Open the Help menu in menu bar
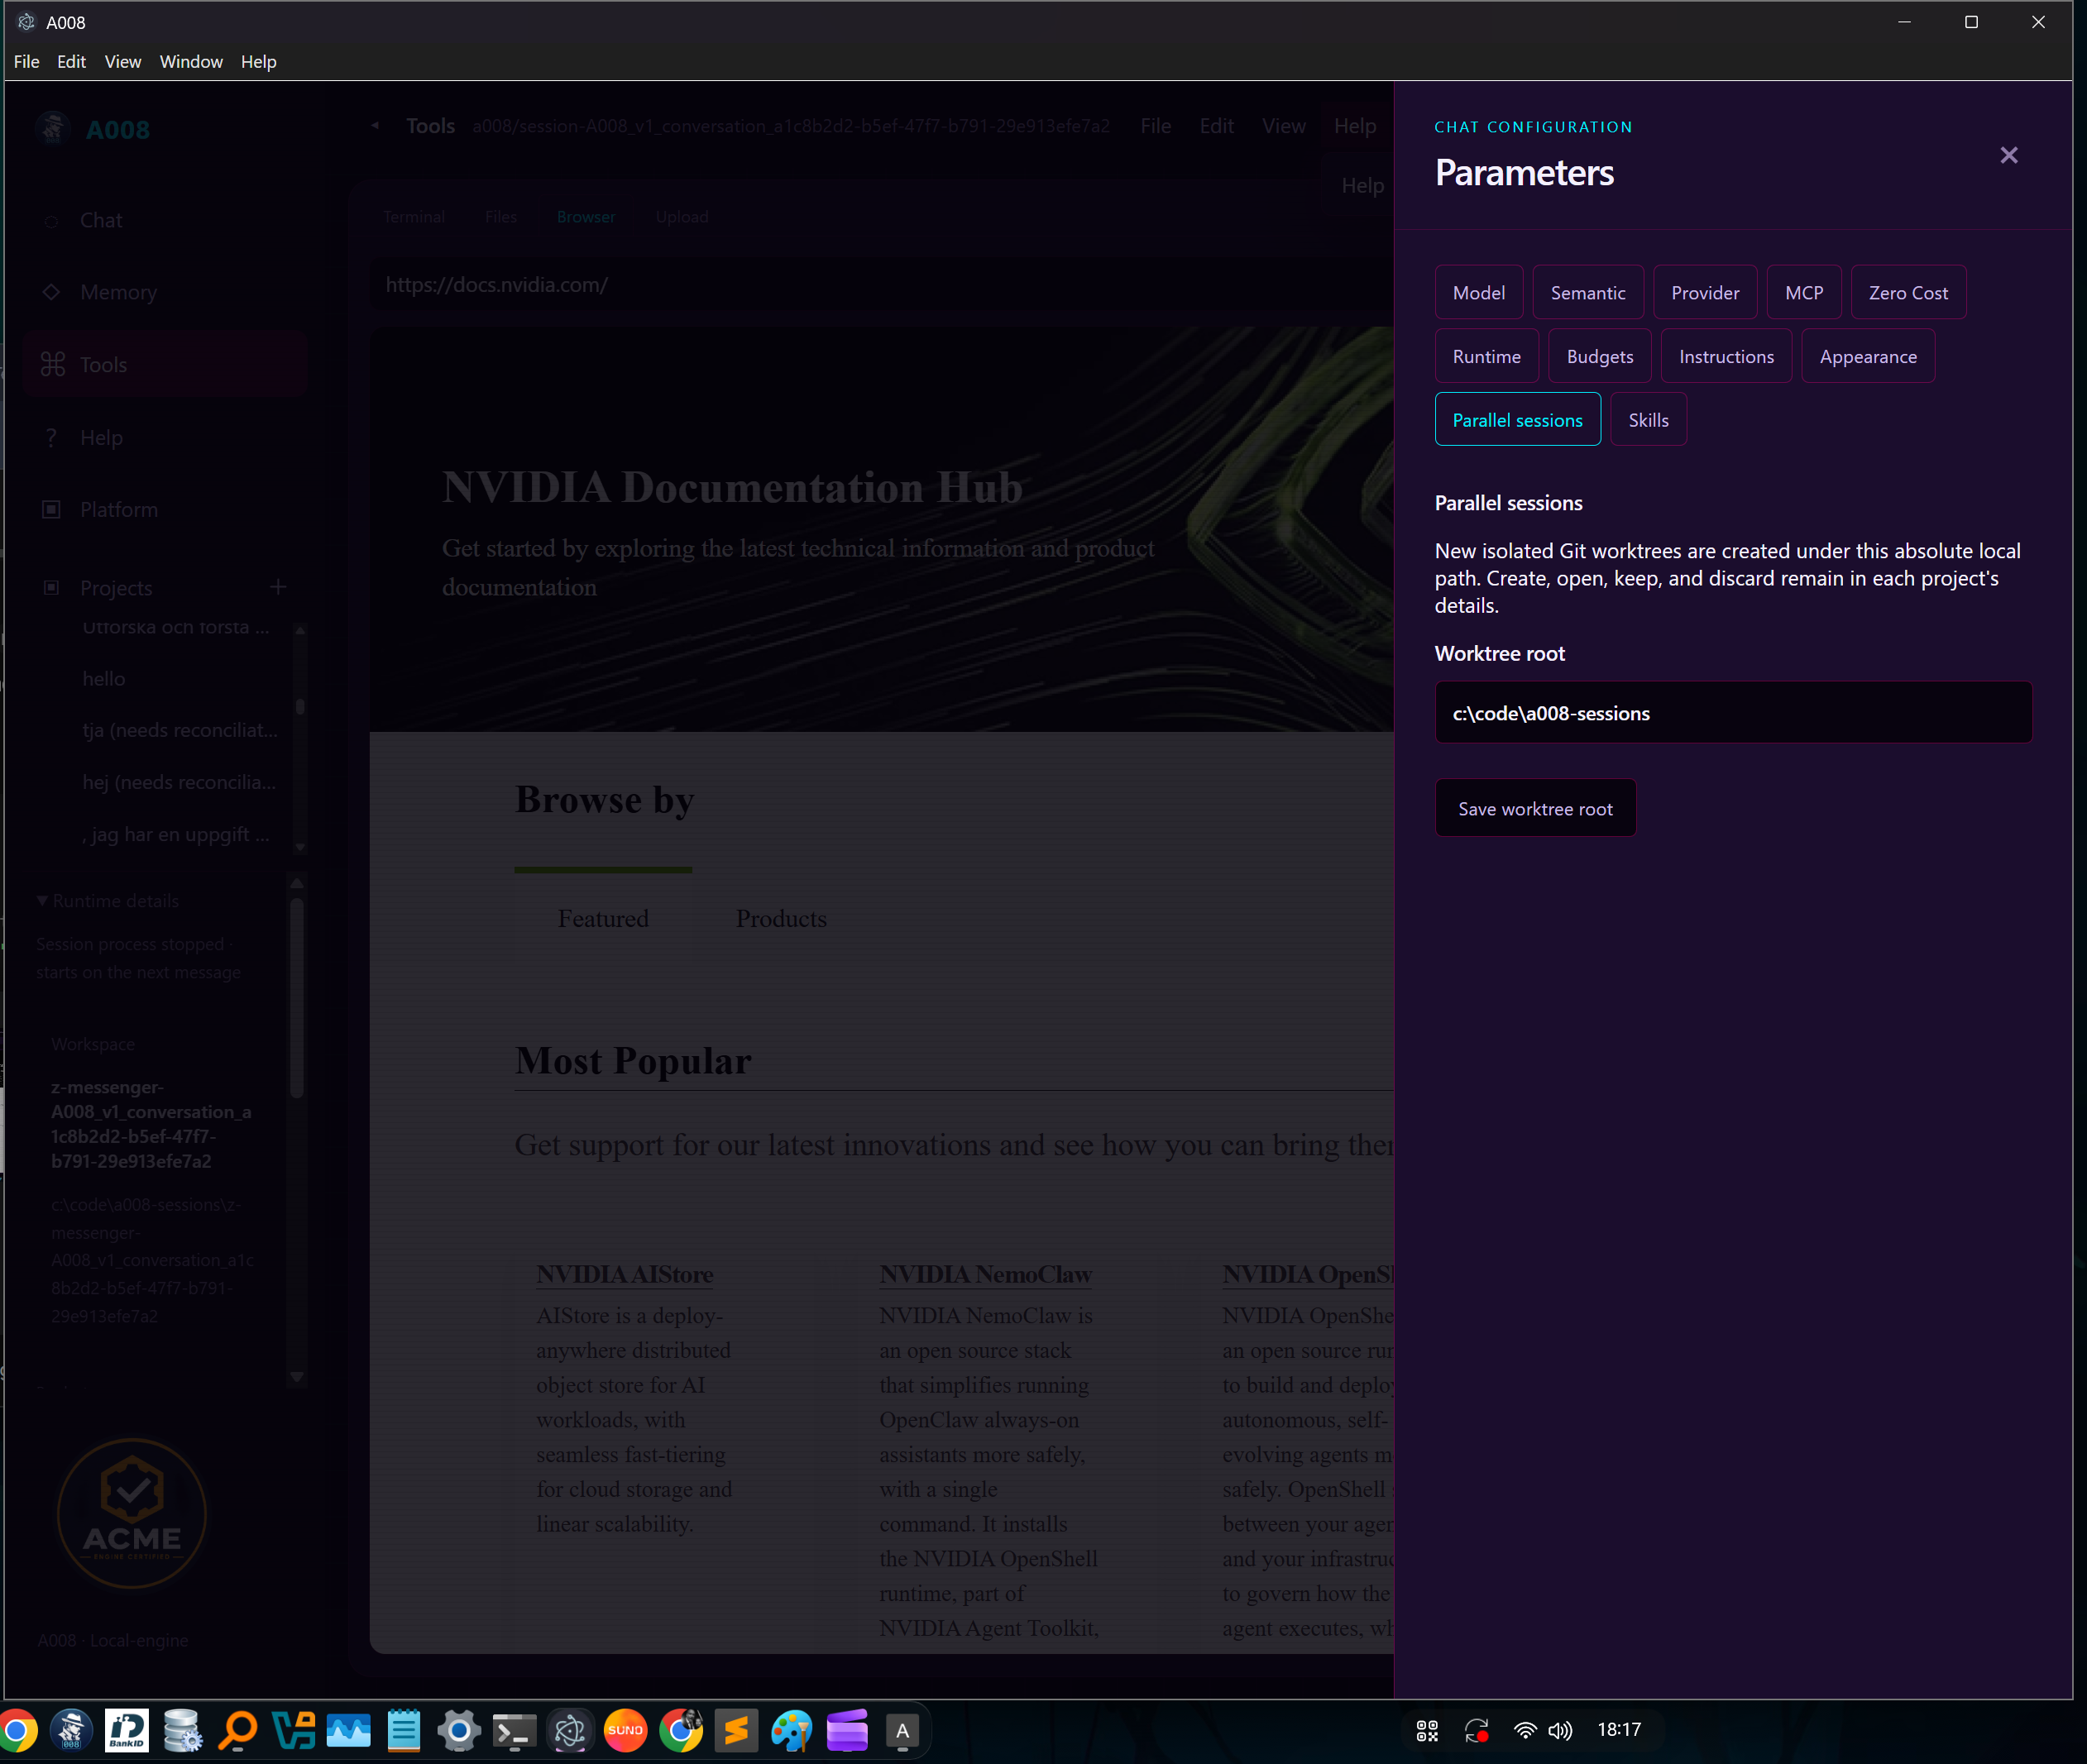The height and width of the screenshot is (1764, 2087). [258, 62]
